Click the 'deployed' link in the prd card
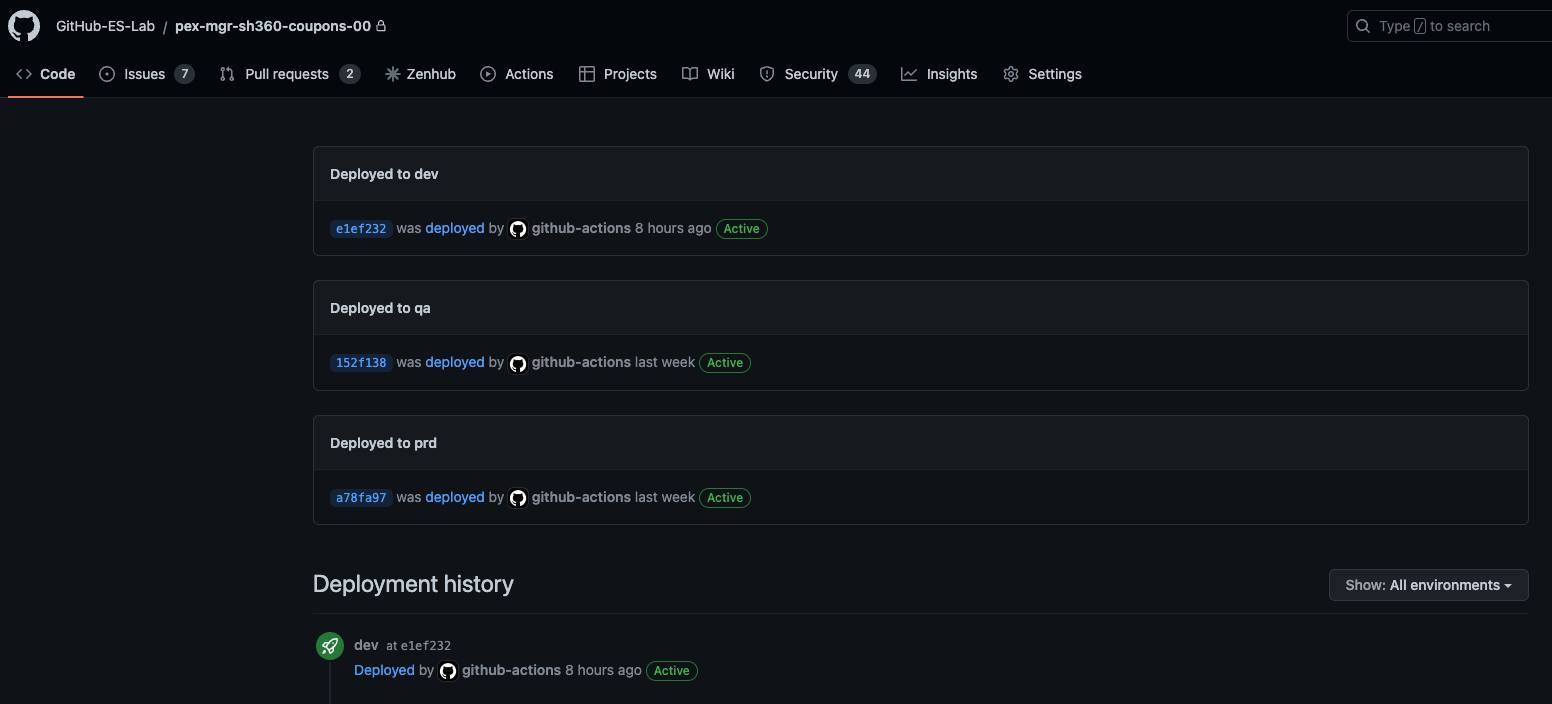Viewport: 1552px width, 704px height. pyautogui.click(x=455, y=497)
